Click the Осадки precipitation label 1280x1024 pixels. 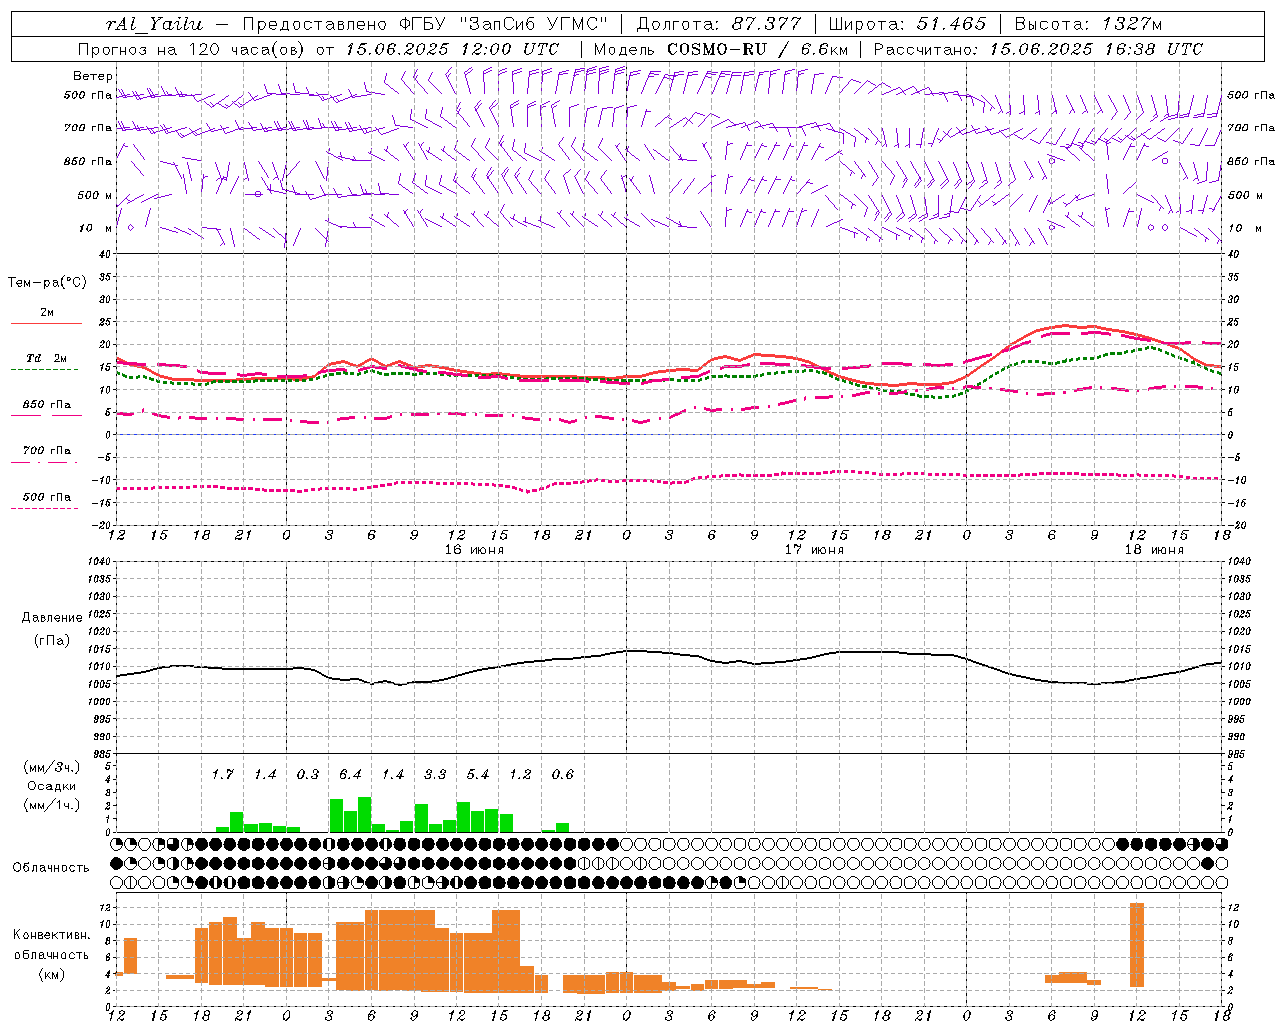[52, 786]
